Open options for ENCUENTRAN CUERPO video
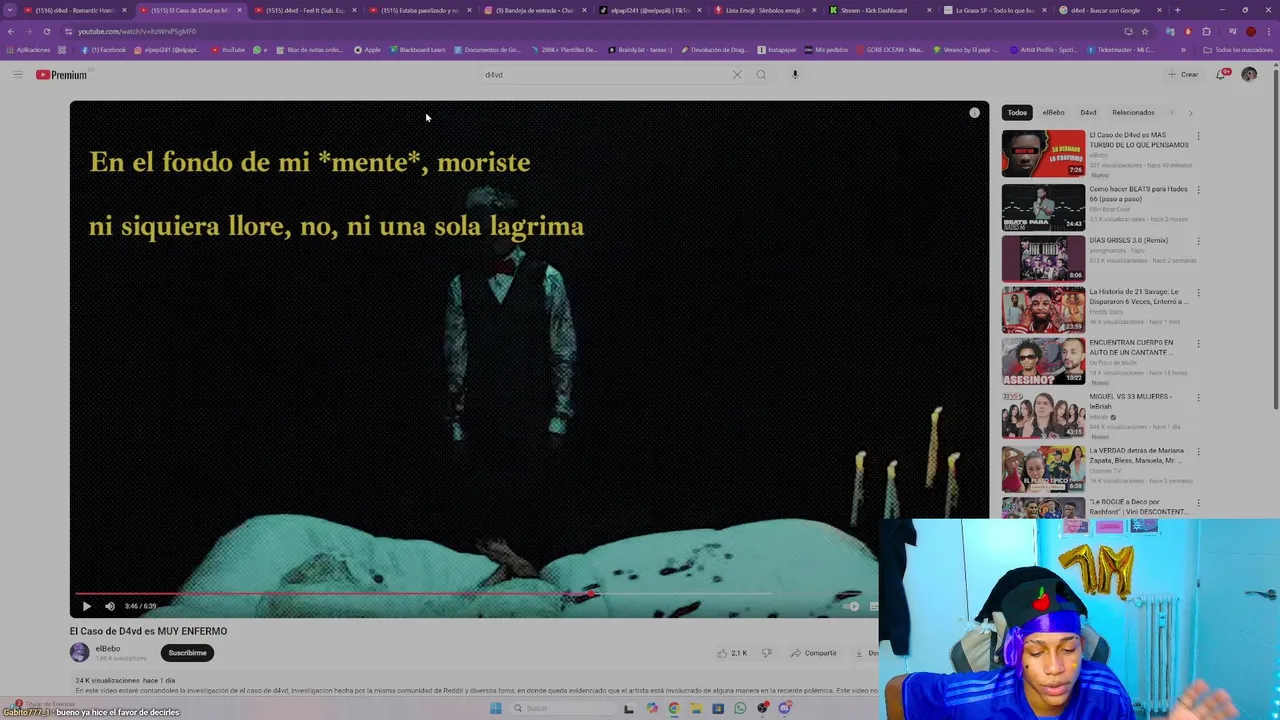Viewport: 1280px width, 720px height. click(x=1198, y=344)
